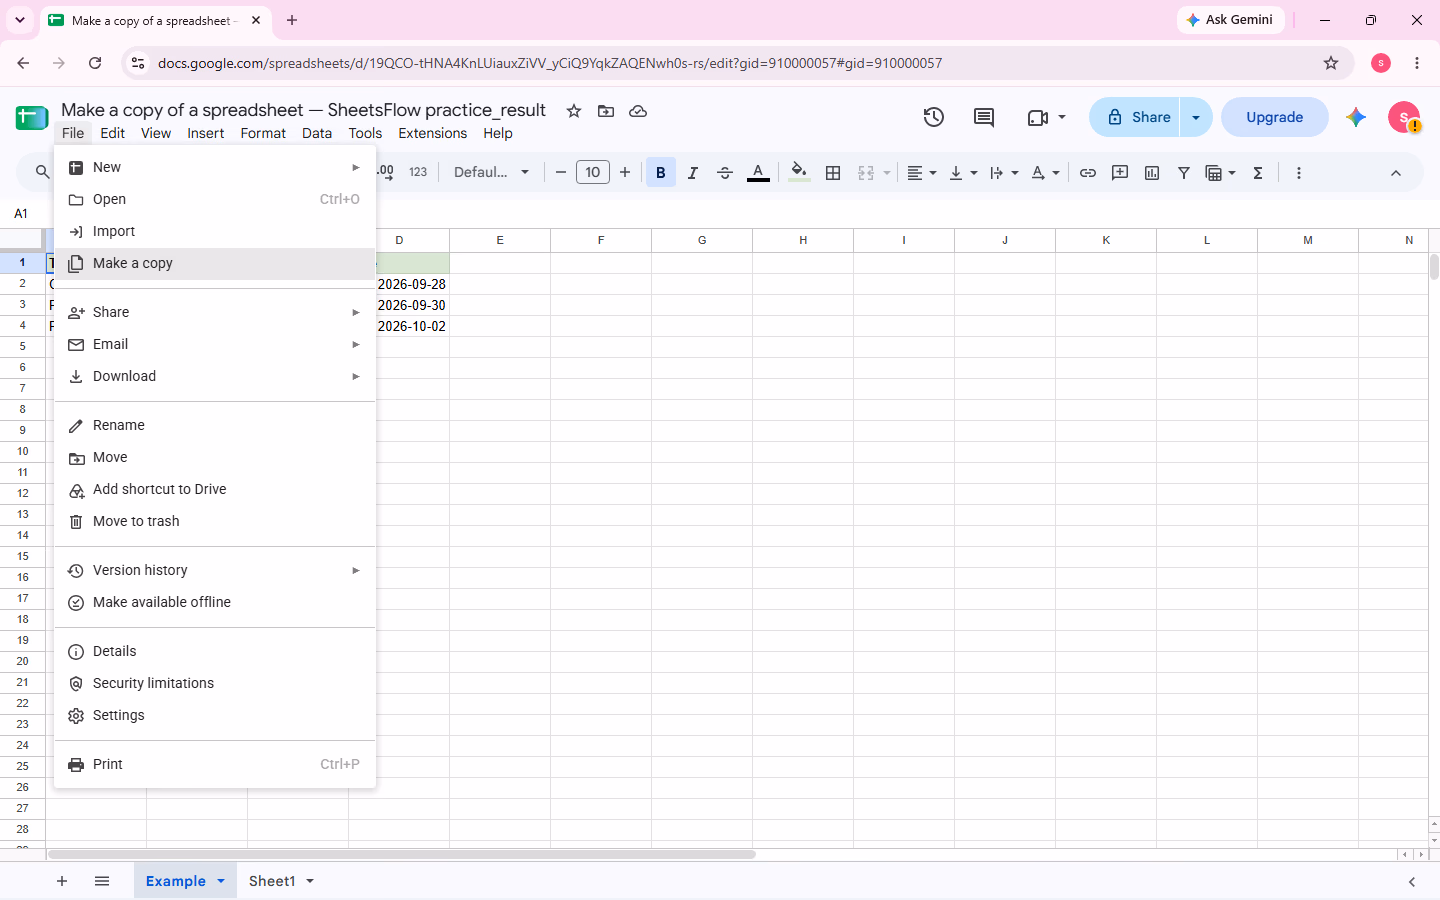Check cloud document status icon

[638, 111]
